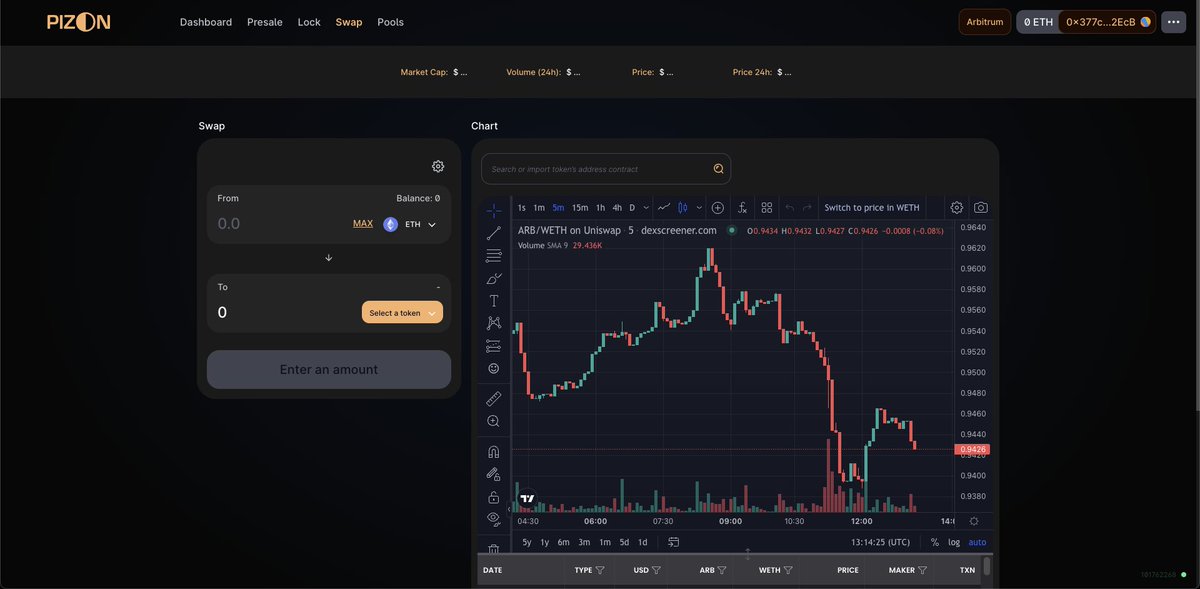This screenshot has width=1200, height=589.
Task: Select the brush drawing tool
Action: point(493,278)
